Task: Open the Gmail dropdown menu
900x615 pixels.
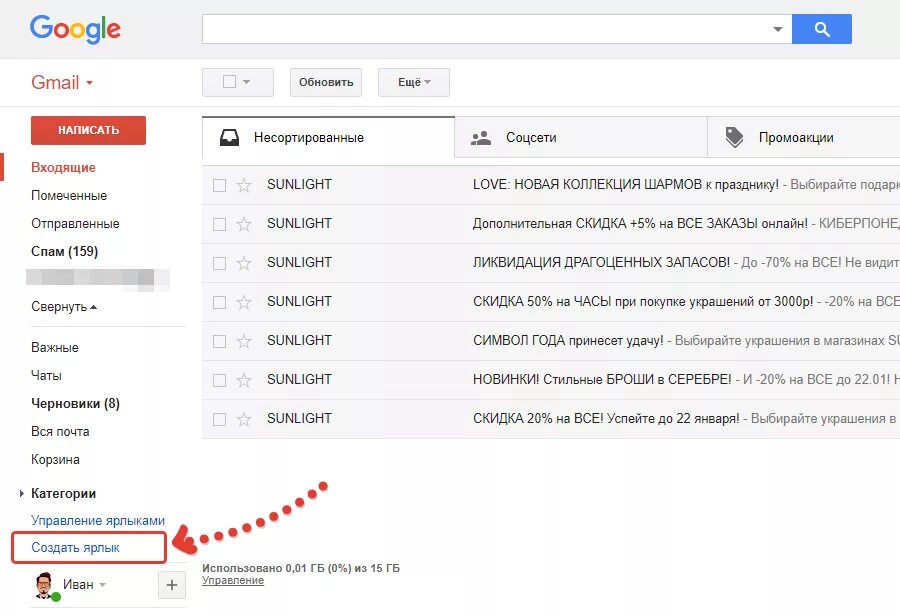Action: [x=62, y=82]
